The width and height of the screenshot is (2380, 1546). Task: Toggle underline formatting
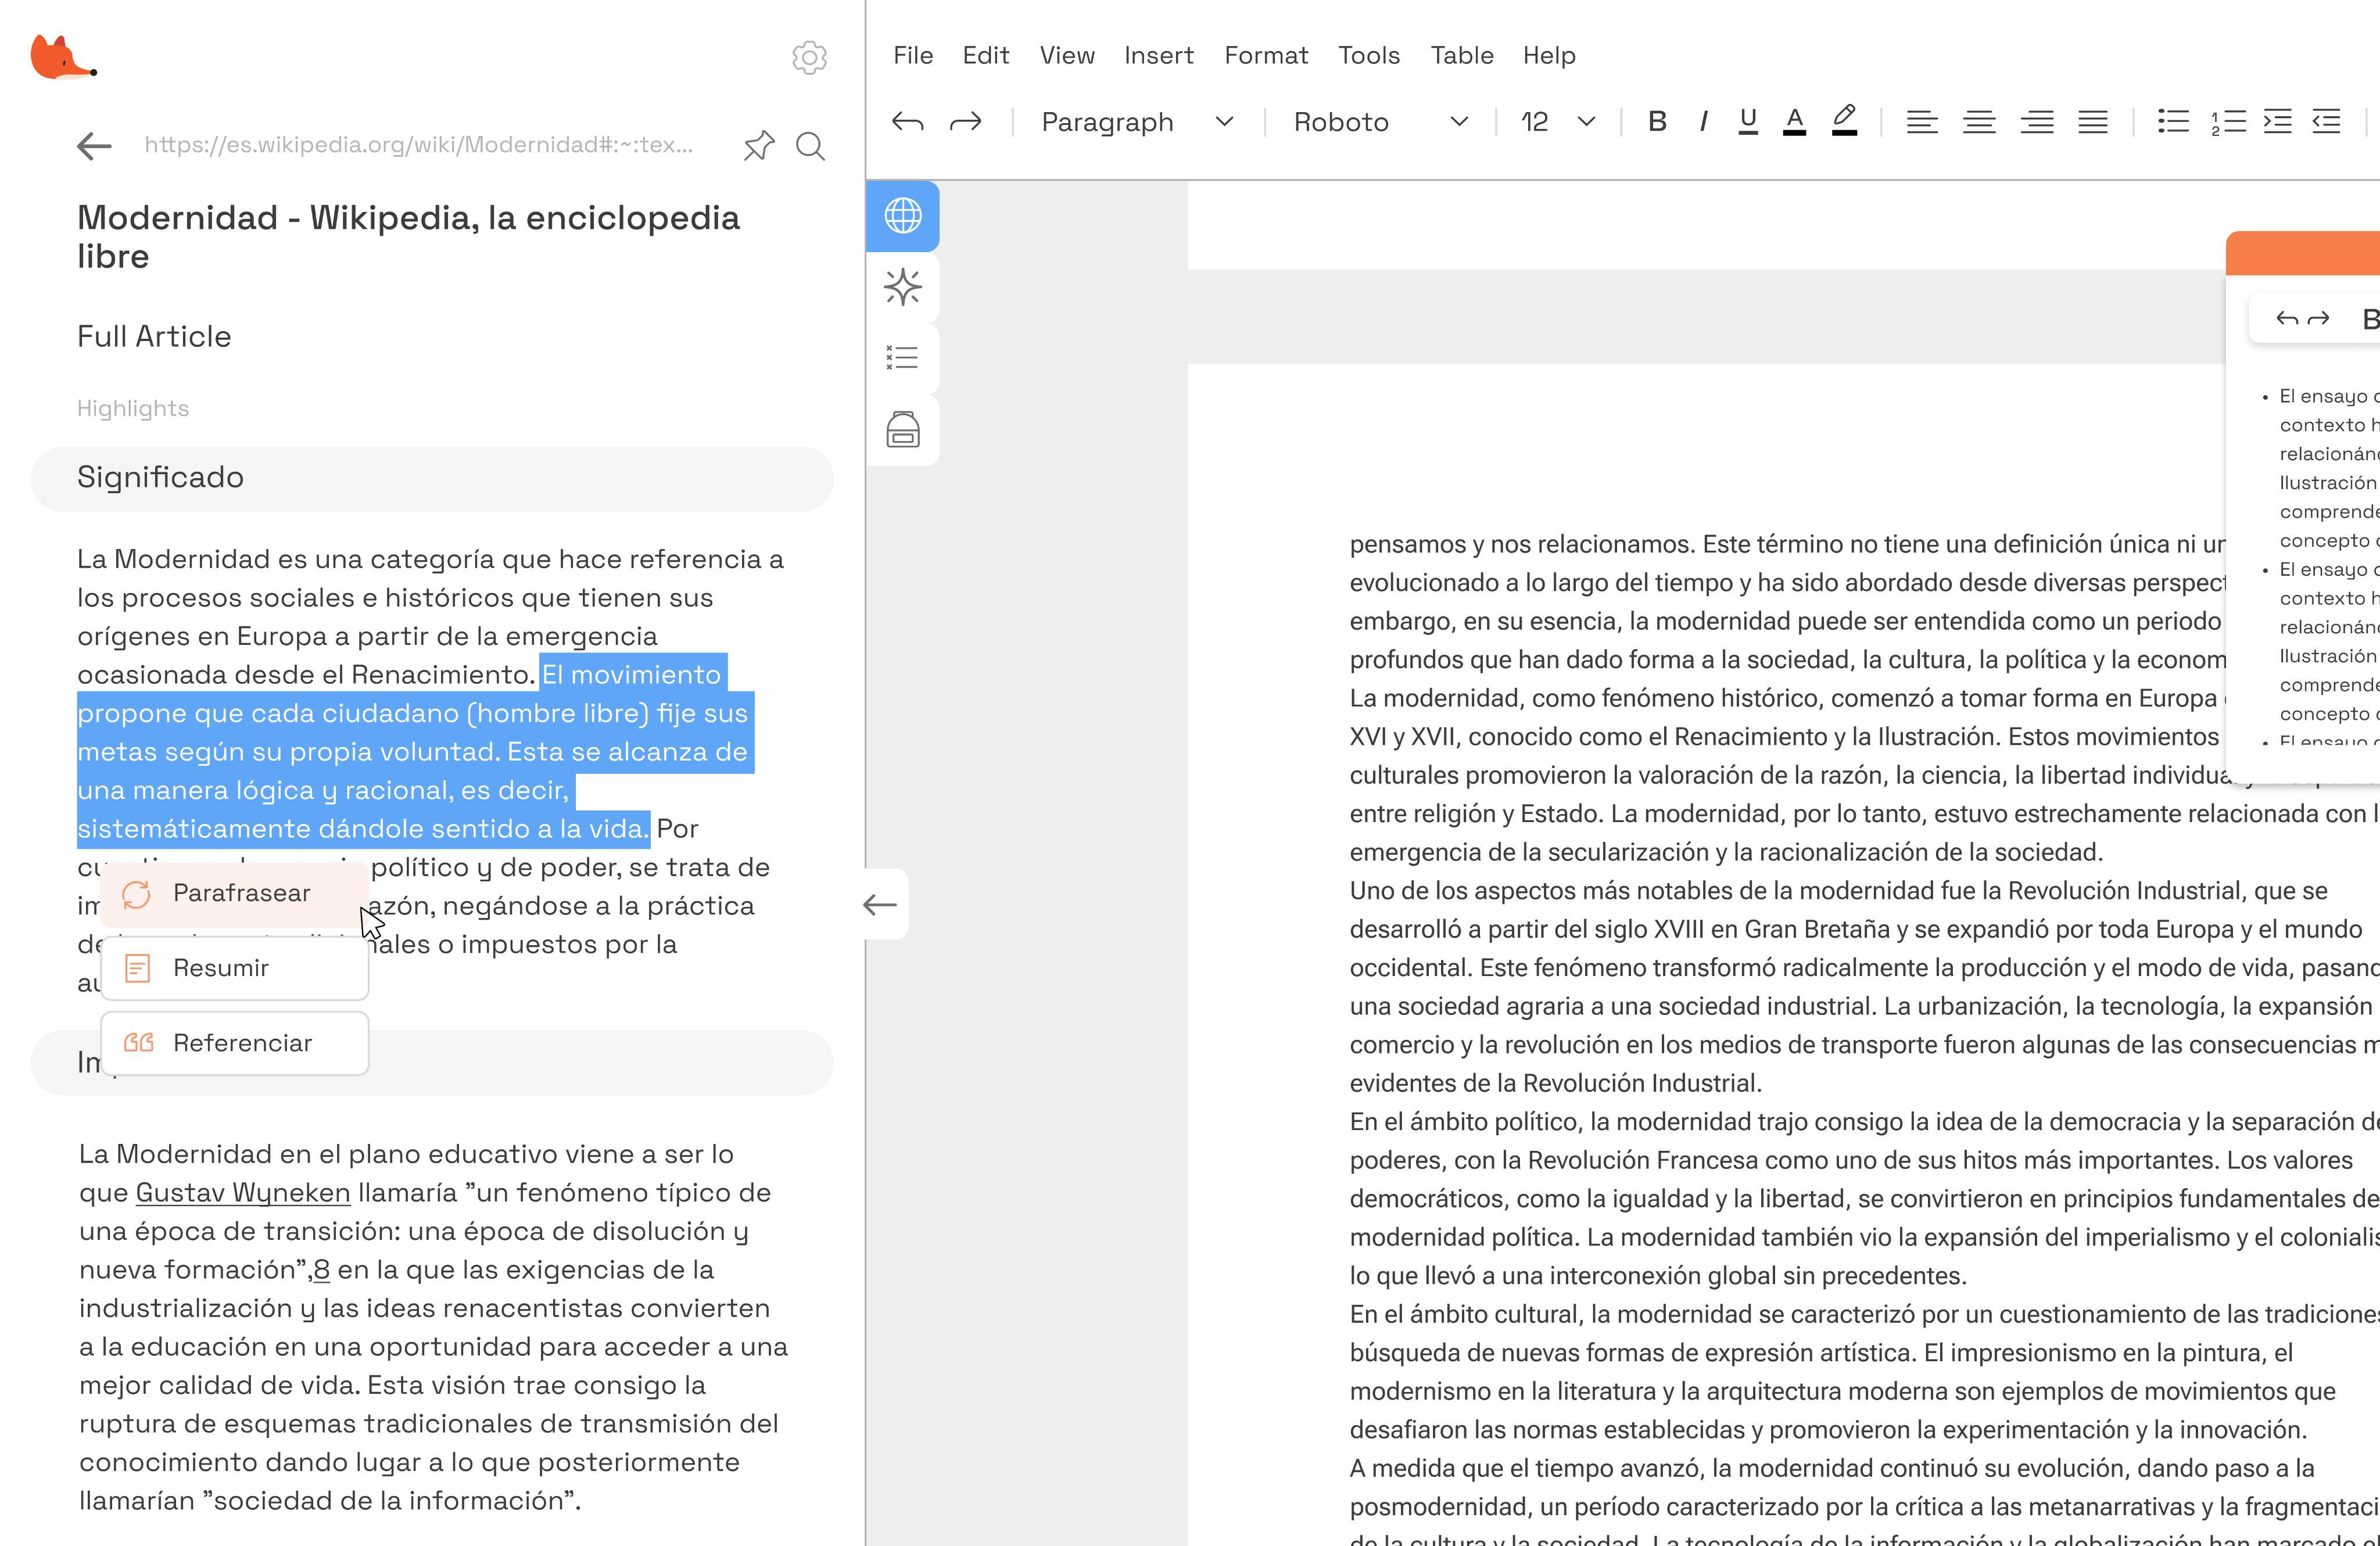click(1747, 122)
